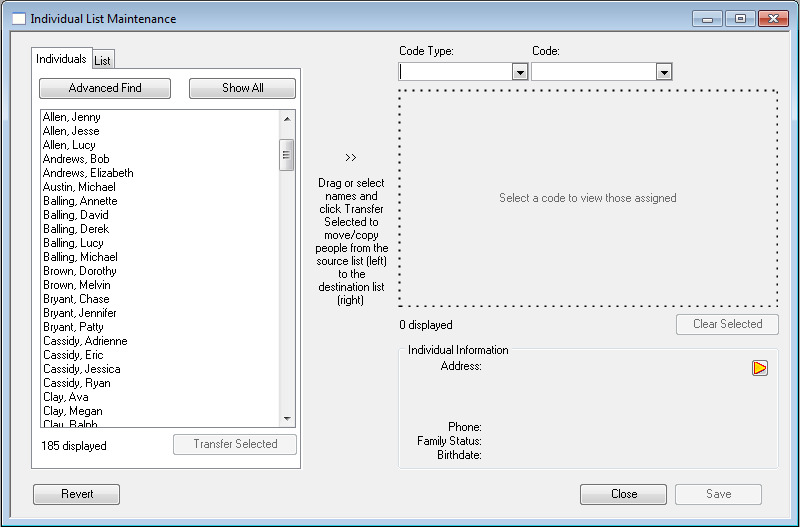800x527 pixels.
Task: Click the Revert button
Action: [x=77, y=494]
